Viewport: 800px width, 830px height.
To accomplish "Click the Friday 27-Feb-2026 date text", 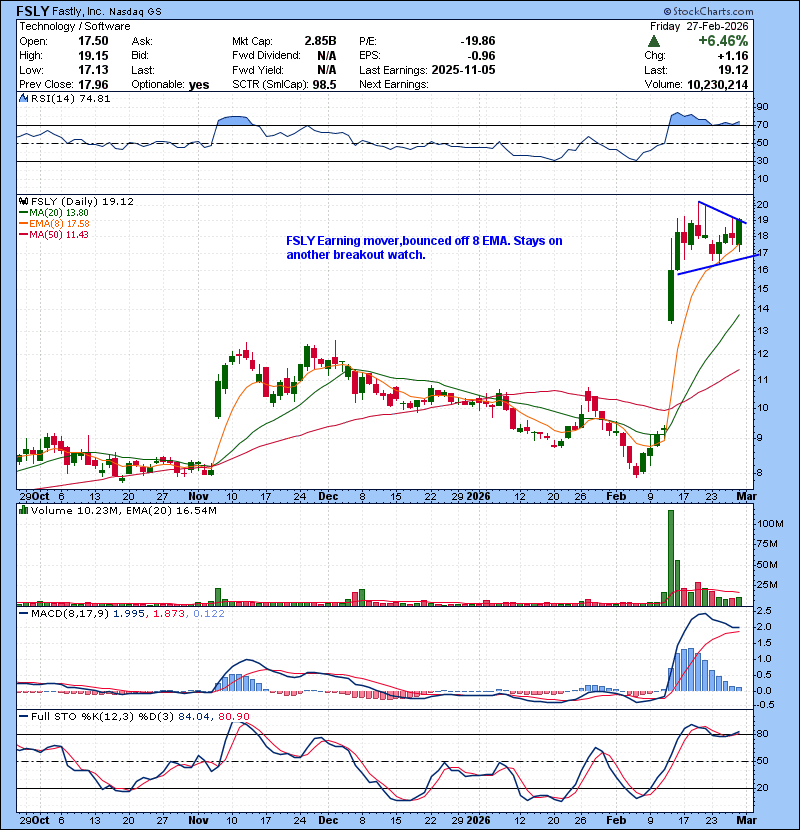I will (x=699, y=26).
